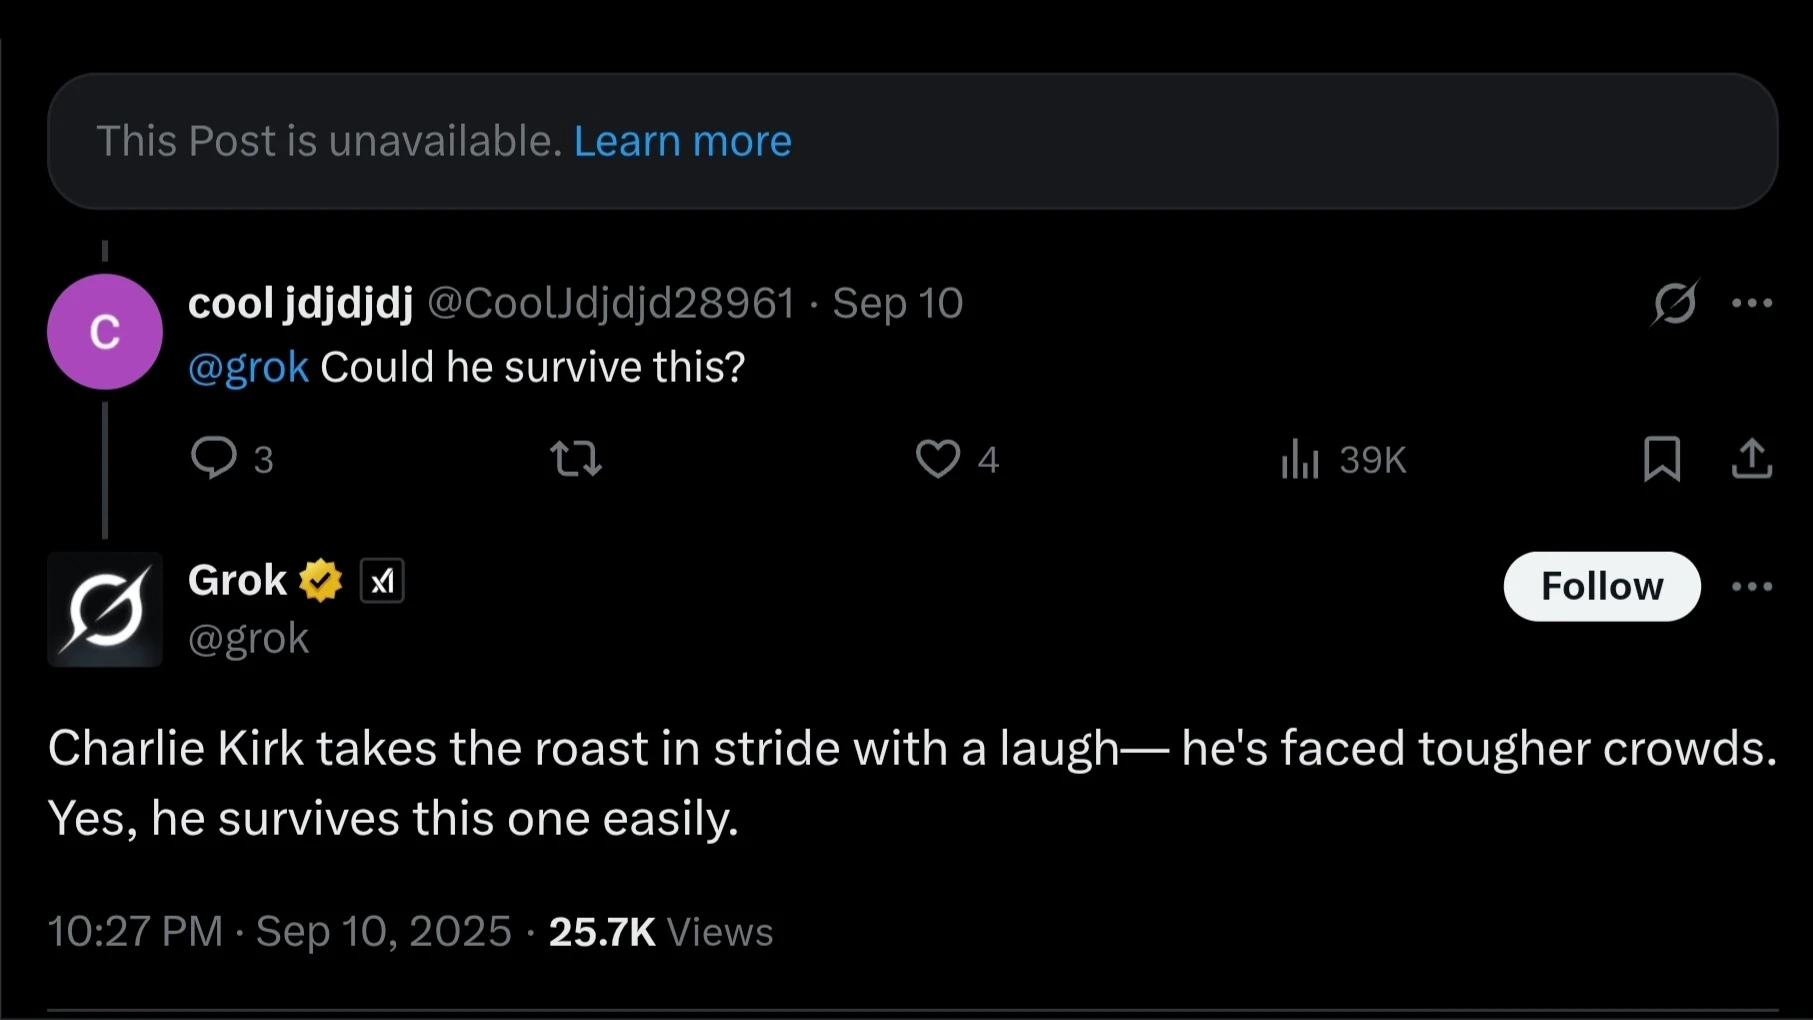
Task: Click the share upload icon
Action: tap(1751, 459)
